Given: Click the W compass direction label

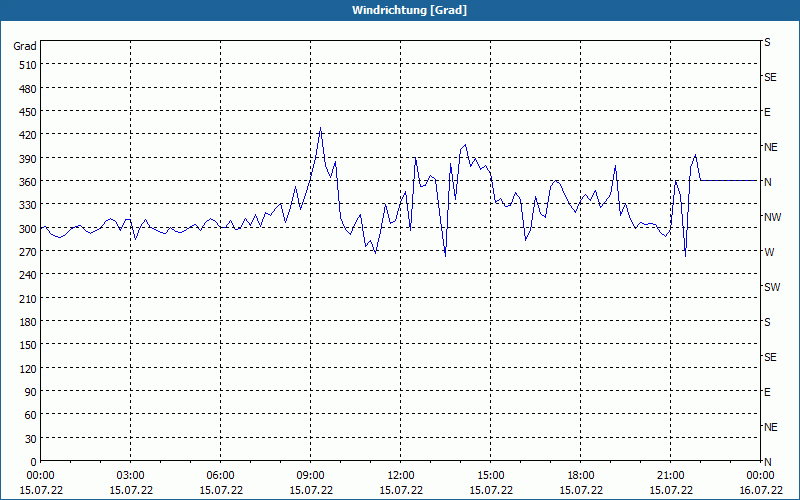Looking at the screenshot, I should tap(769, 252).
